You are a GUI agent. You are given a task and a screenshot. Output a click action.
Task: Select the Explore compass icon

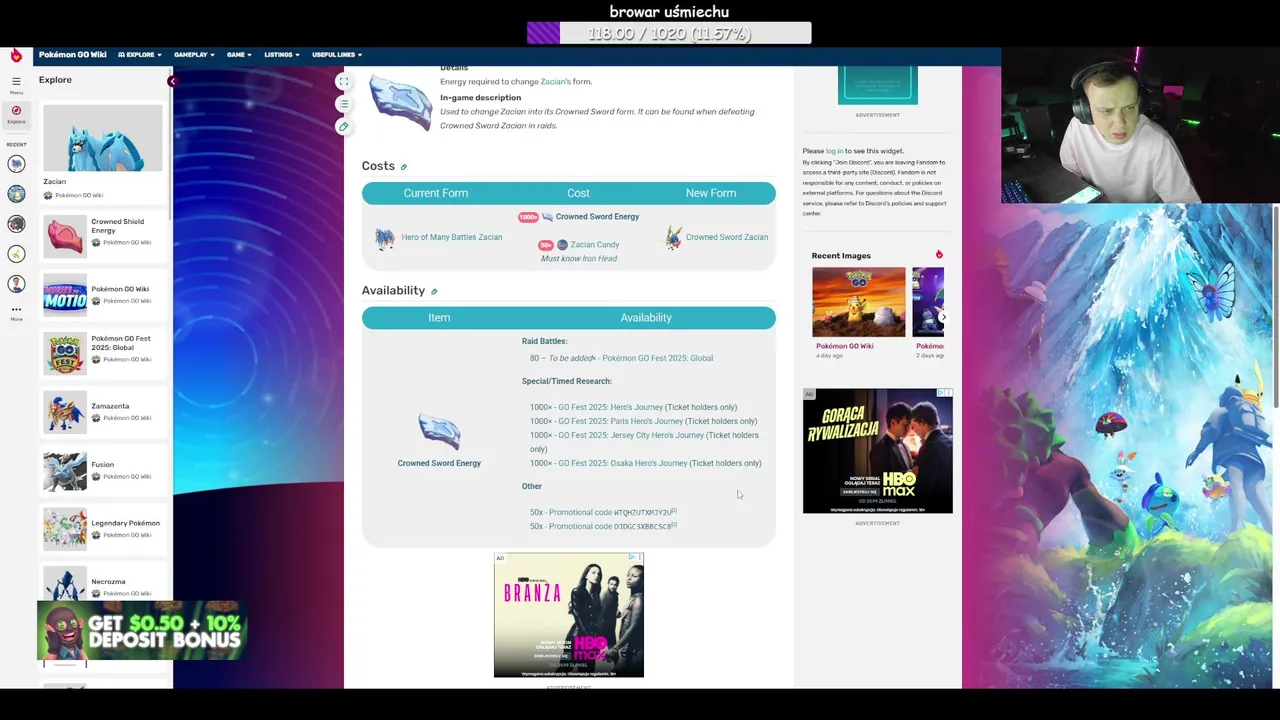pos(16,111)
